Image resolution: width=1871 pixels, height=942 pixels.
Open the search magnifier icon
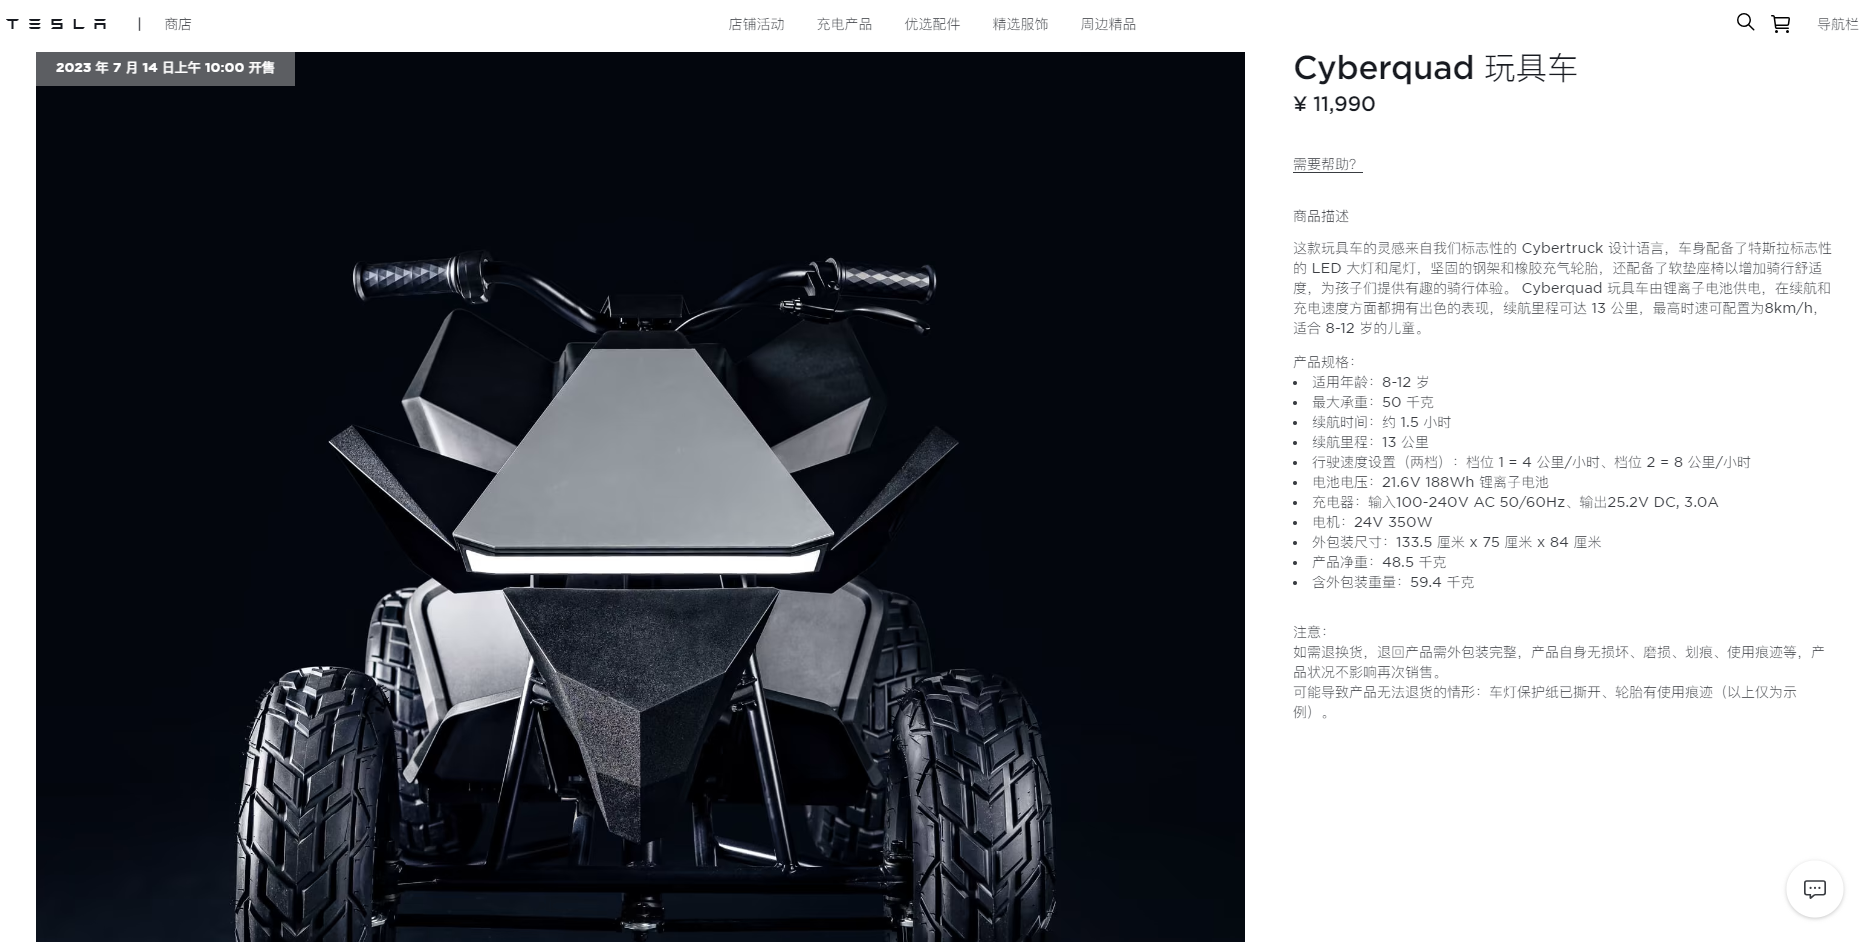[1745, 22]
